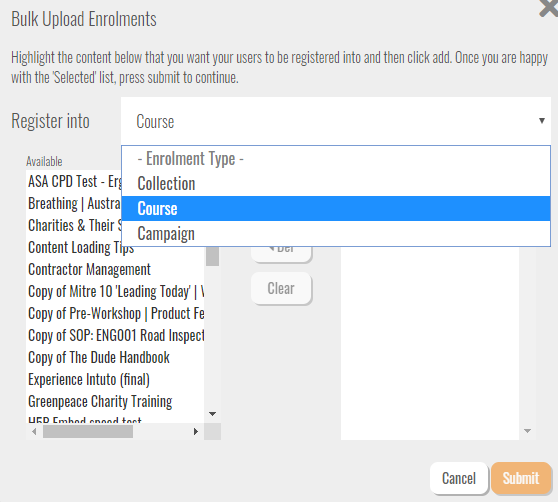Viewport: 558px width, 502px height.
Task: Click the horizontal scrollbar right arrow
Action: 196,432
